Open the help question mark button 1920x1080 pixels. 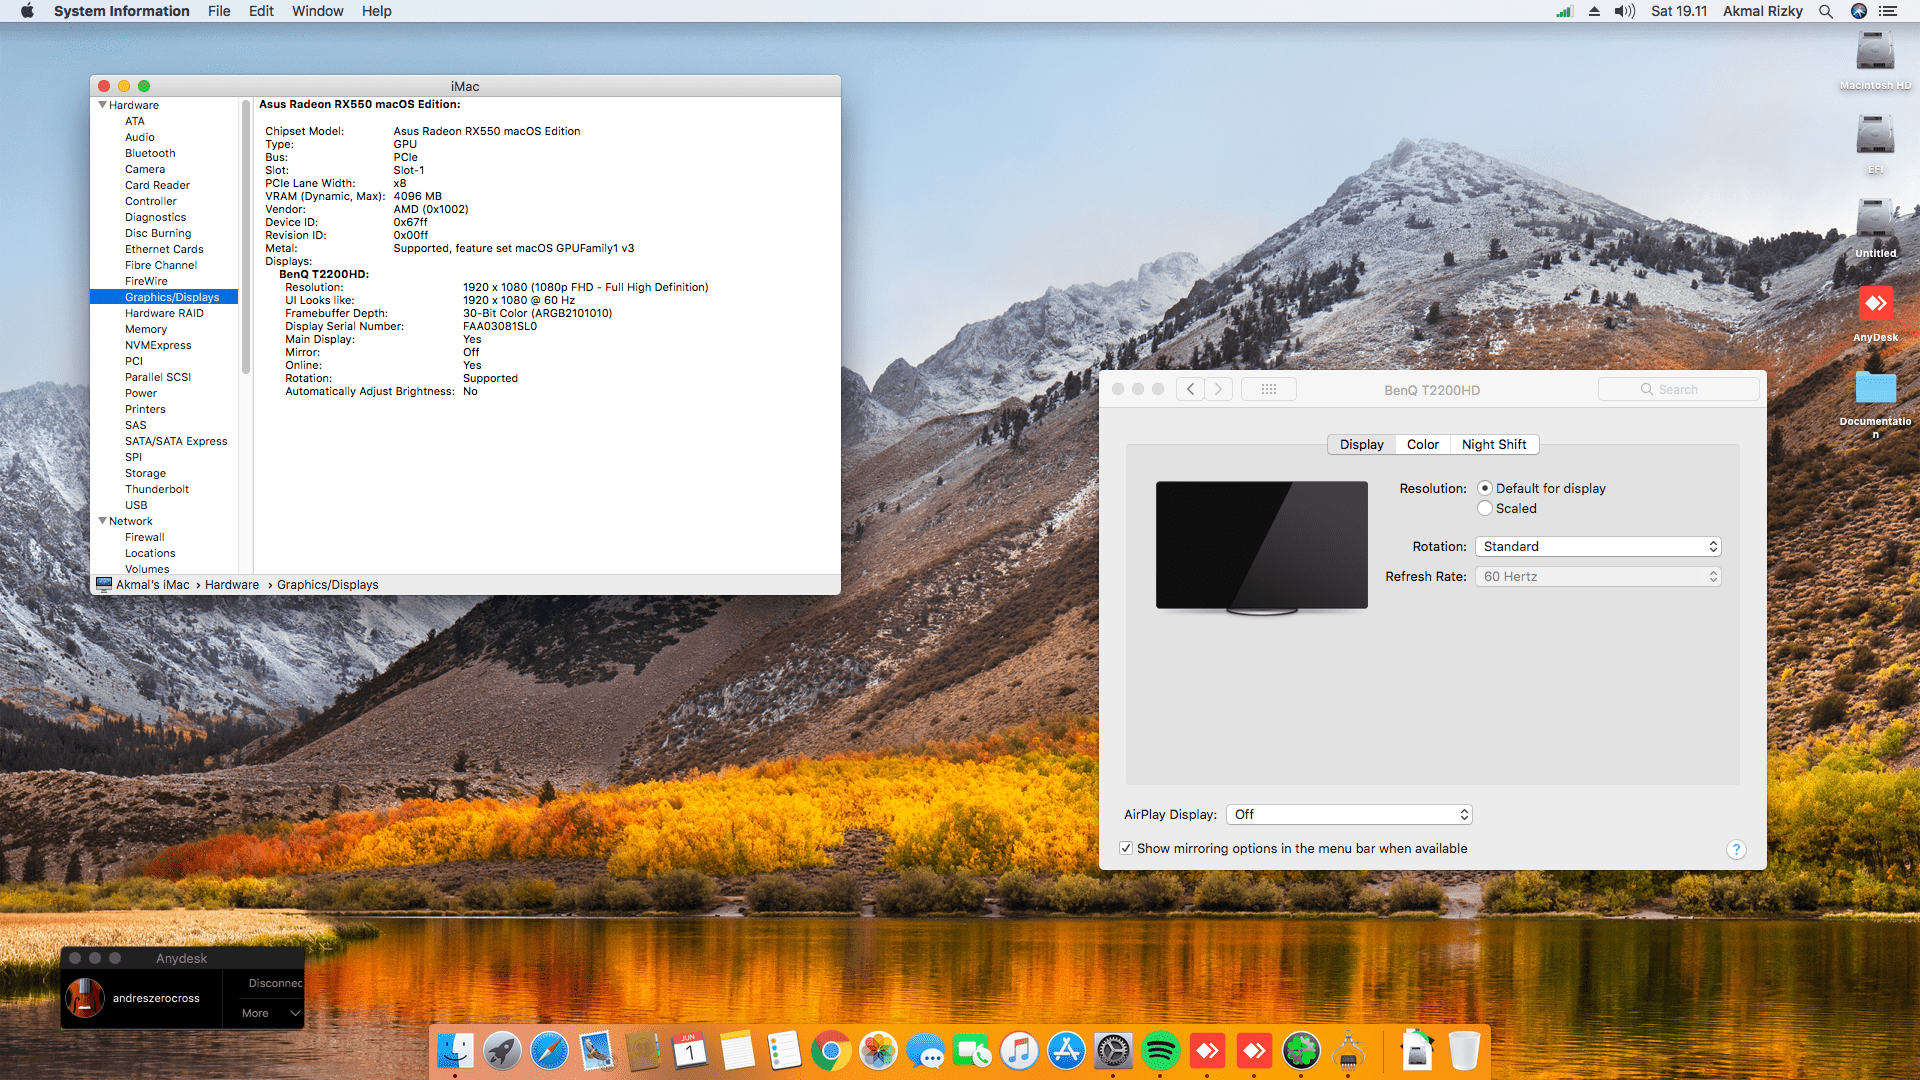point(1736,849)
